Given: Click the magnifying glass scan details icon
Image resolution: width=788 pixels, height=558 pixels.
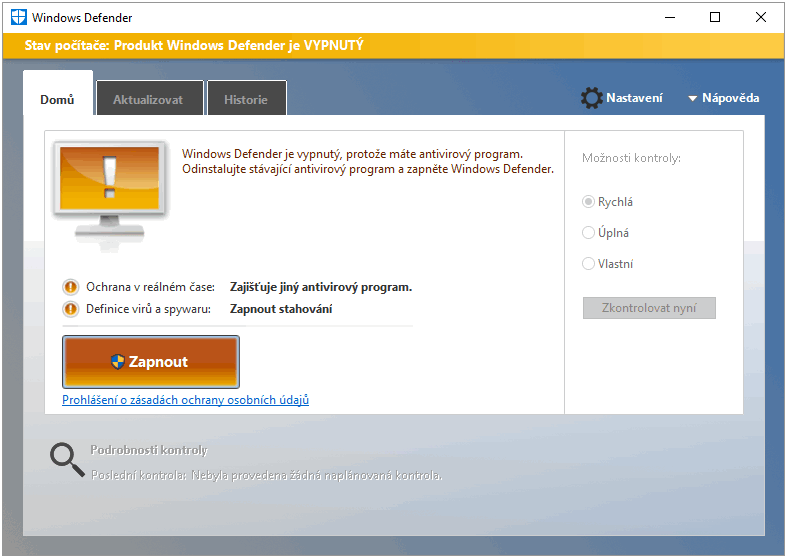Looking at the screenshot, I should pos(67,459).
